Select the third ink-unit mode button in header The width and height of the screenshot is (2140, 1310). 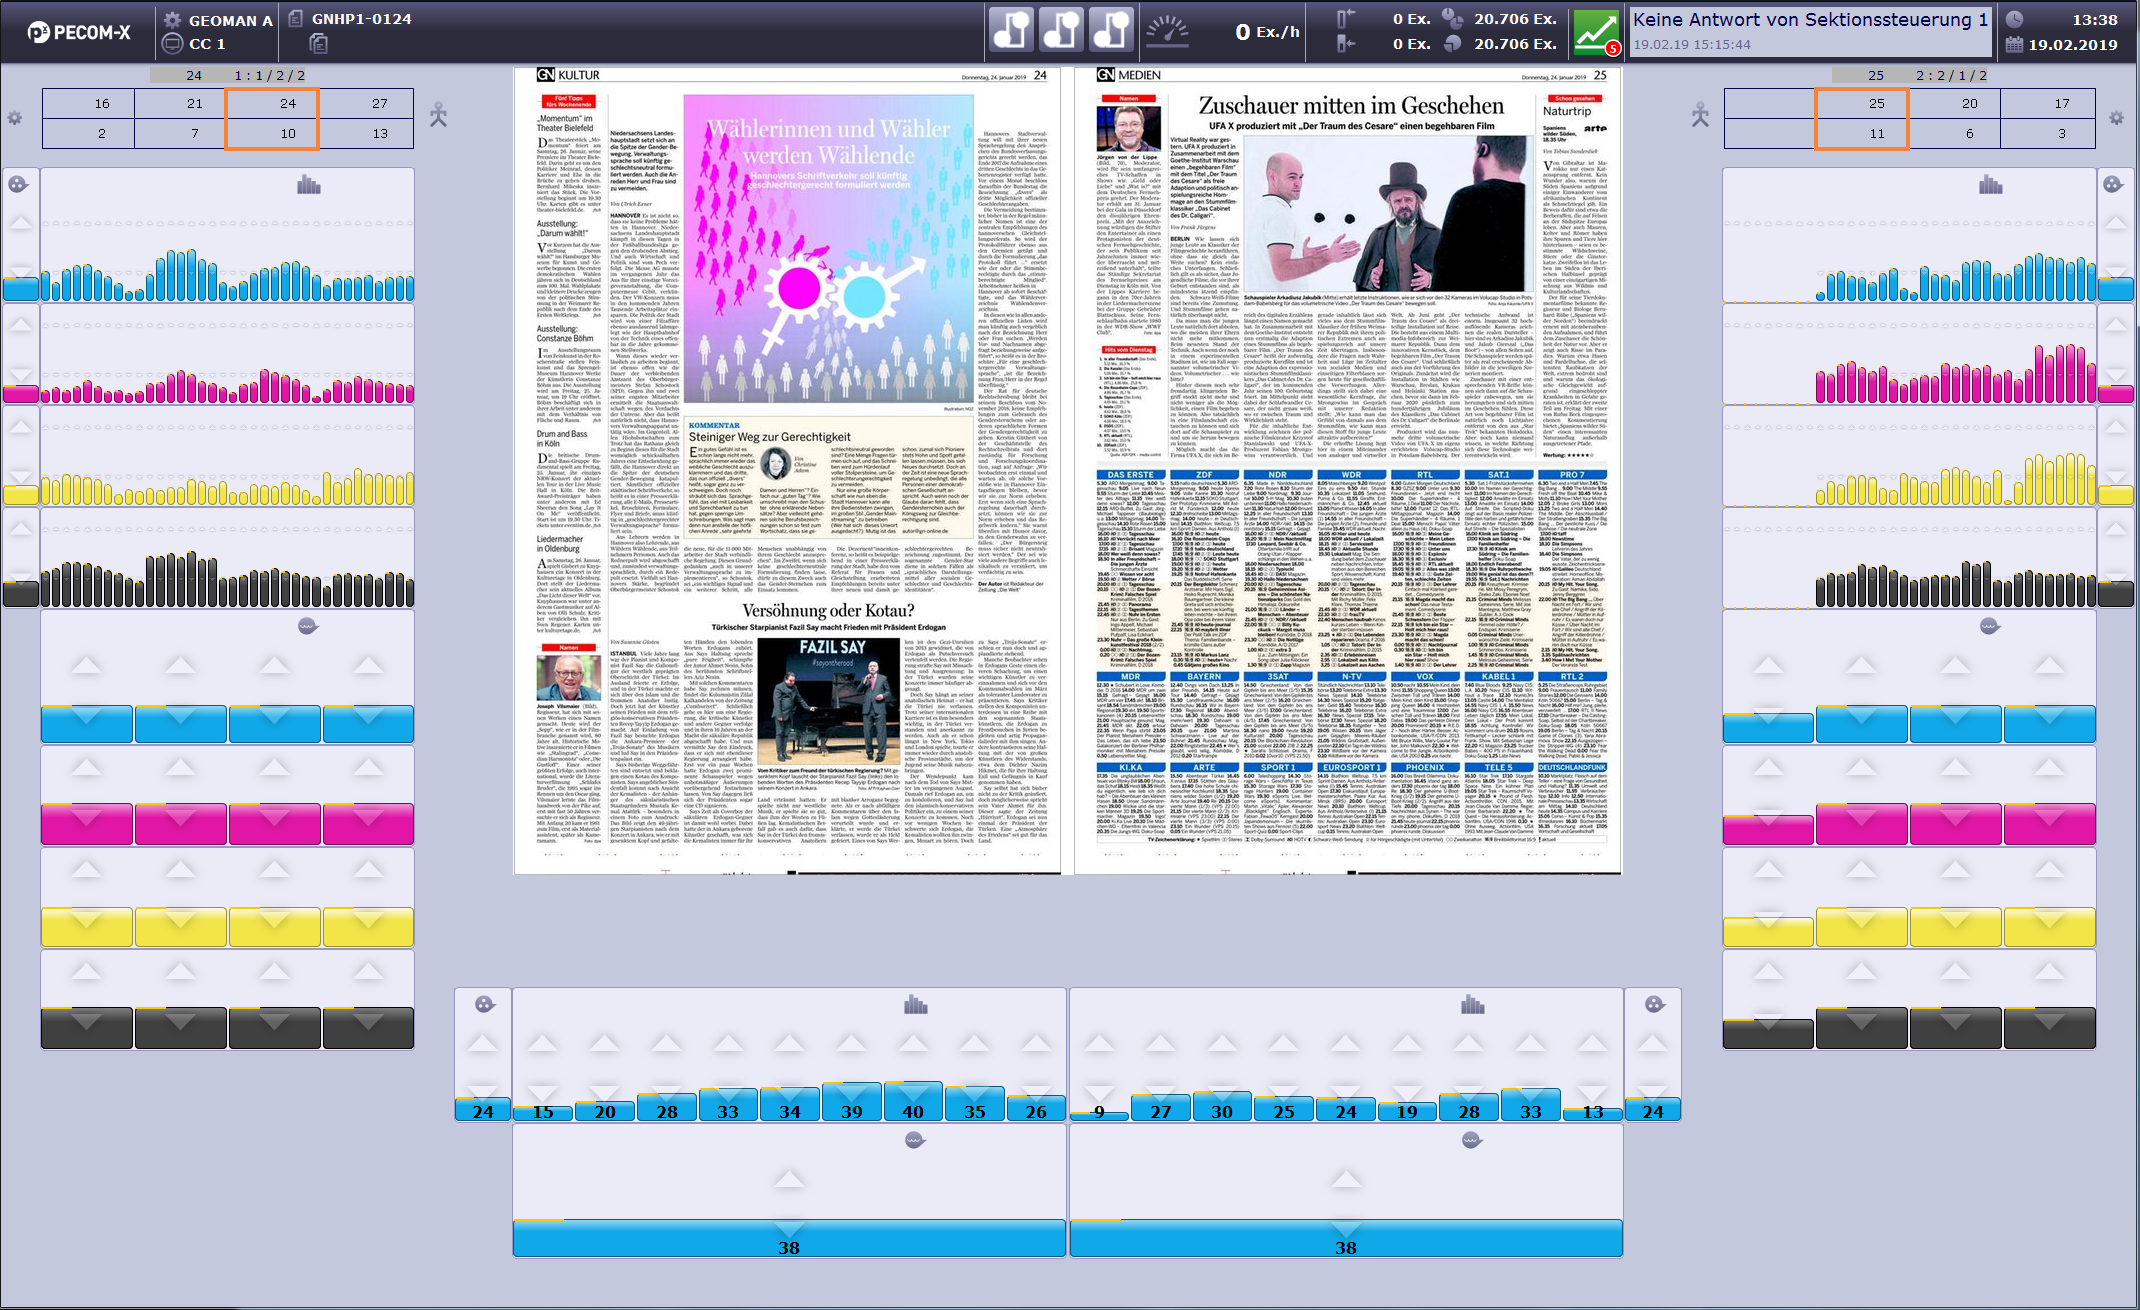tap(1110, 30)
